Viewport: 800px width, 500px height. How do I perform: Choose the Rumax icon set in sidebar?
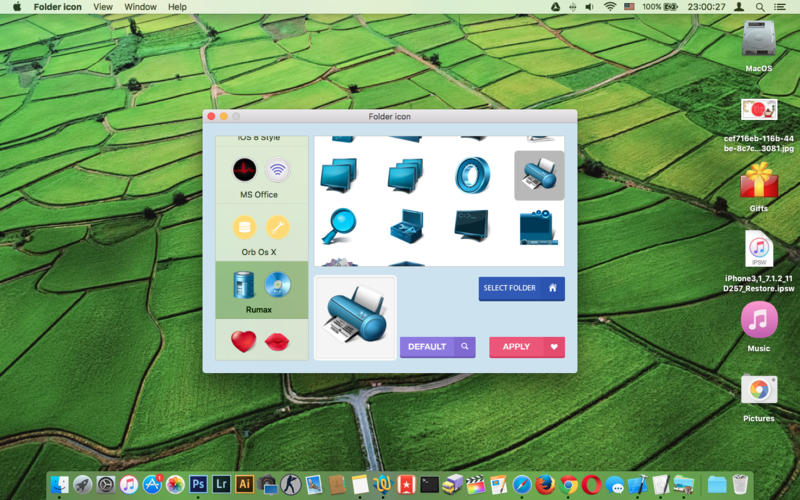[x=261, y=290]
